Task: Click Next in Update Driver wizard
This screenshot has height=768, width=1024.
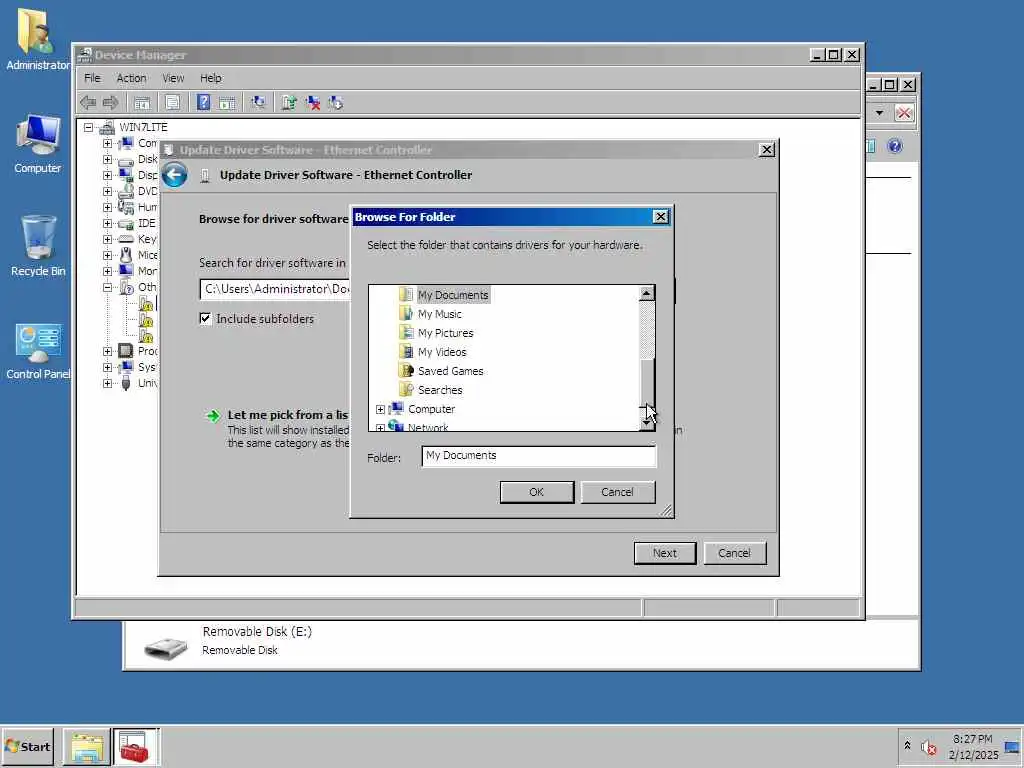Action: [665, 553]
